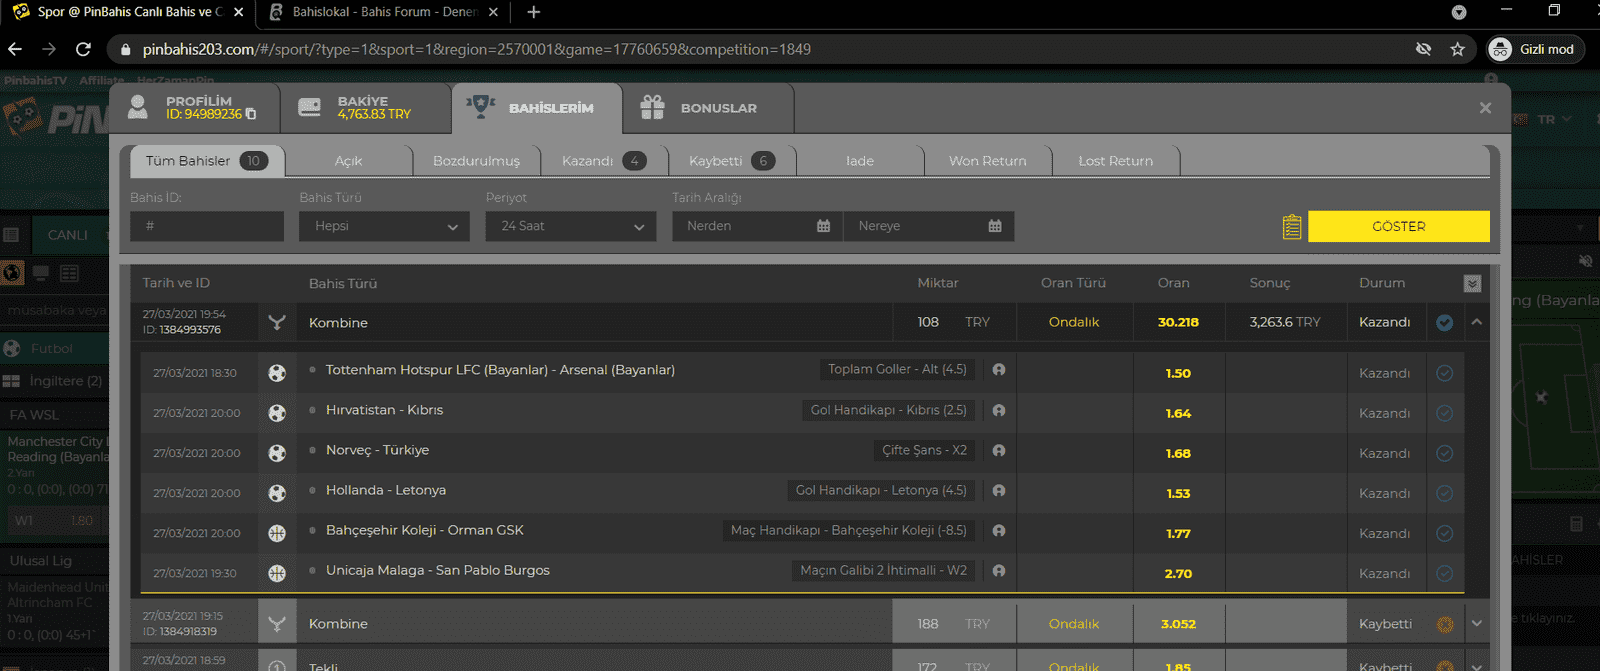Click the soccer ball icon for Norveç - Türkiye
The height and width of the screenshot is (671, 1600).
tap(277, 453)
